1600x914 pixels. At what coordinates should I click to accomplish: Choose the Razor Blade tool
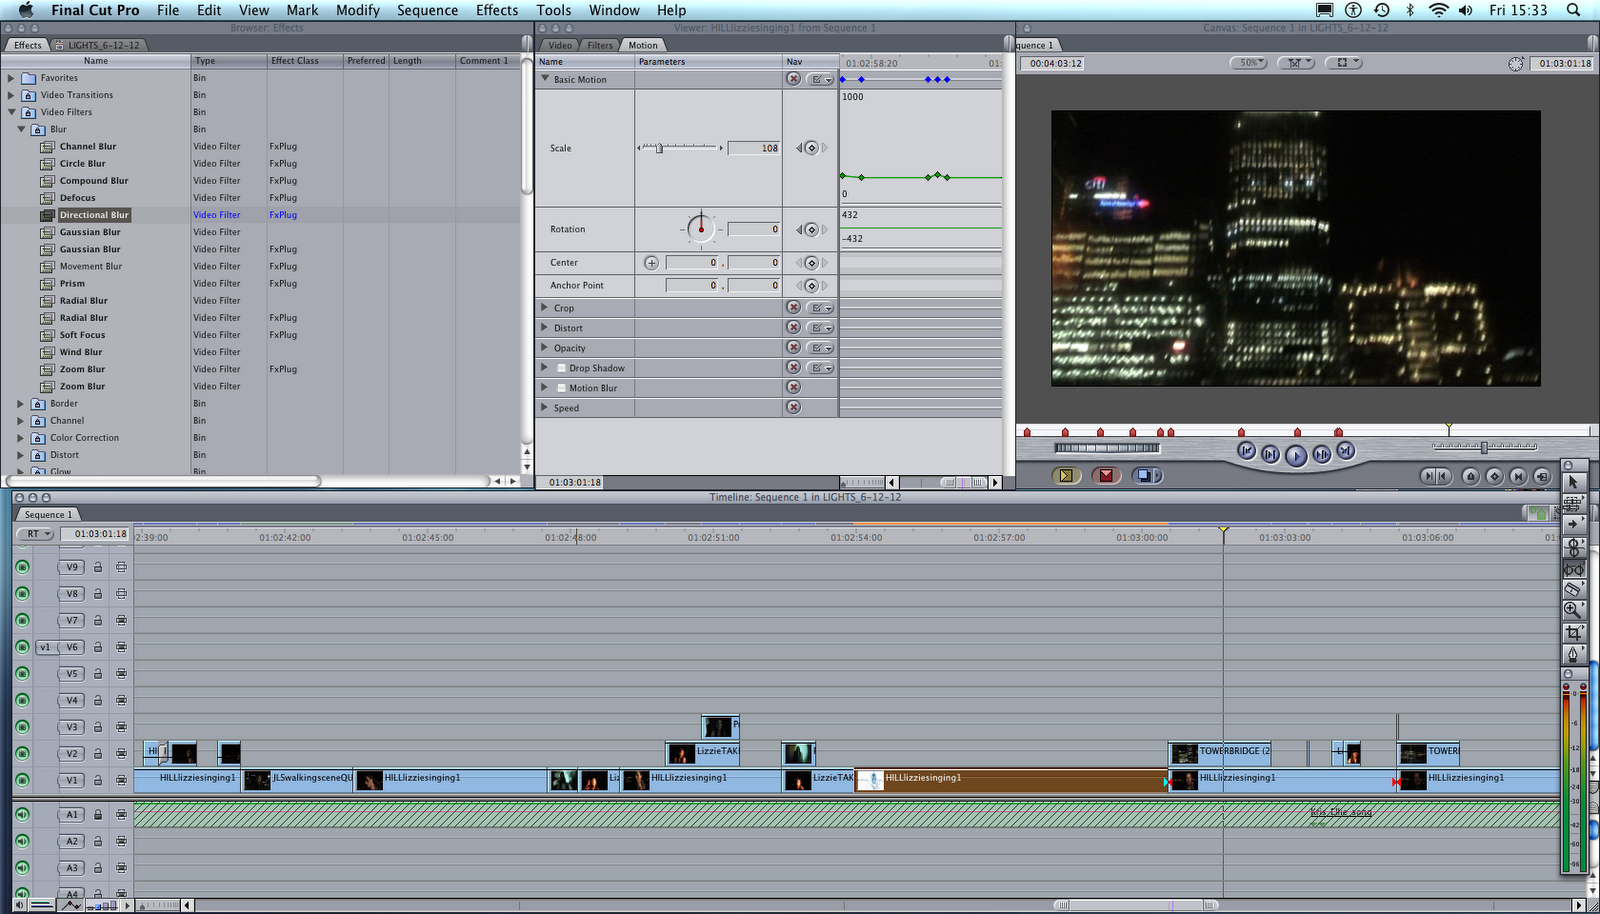1573,590
